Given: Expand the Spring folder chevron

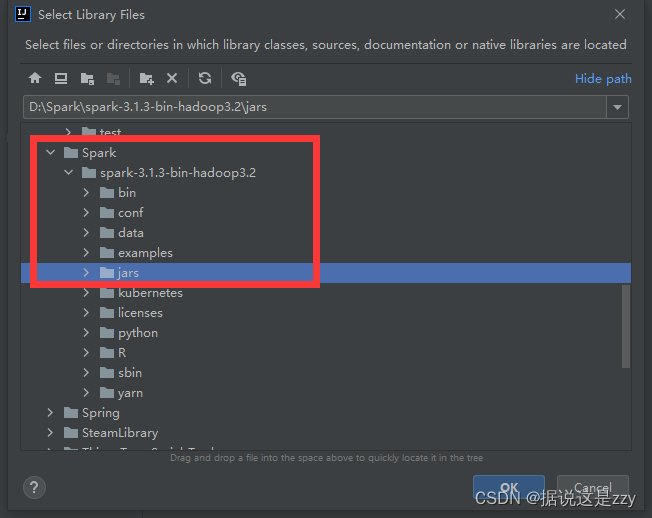Looking at the screenshot, I should click(50, 412).
